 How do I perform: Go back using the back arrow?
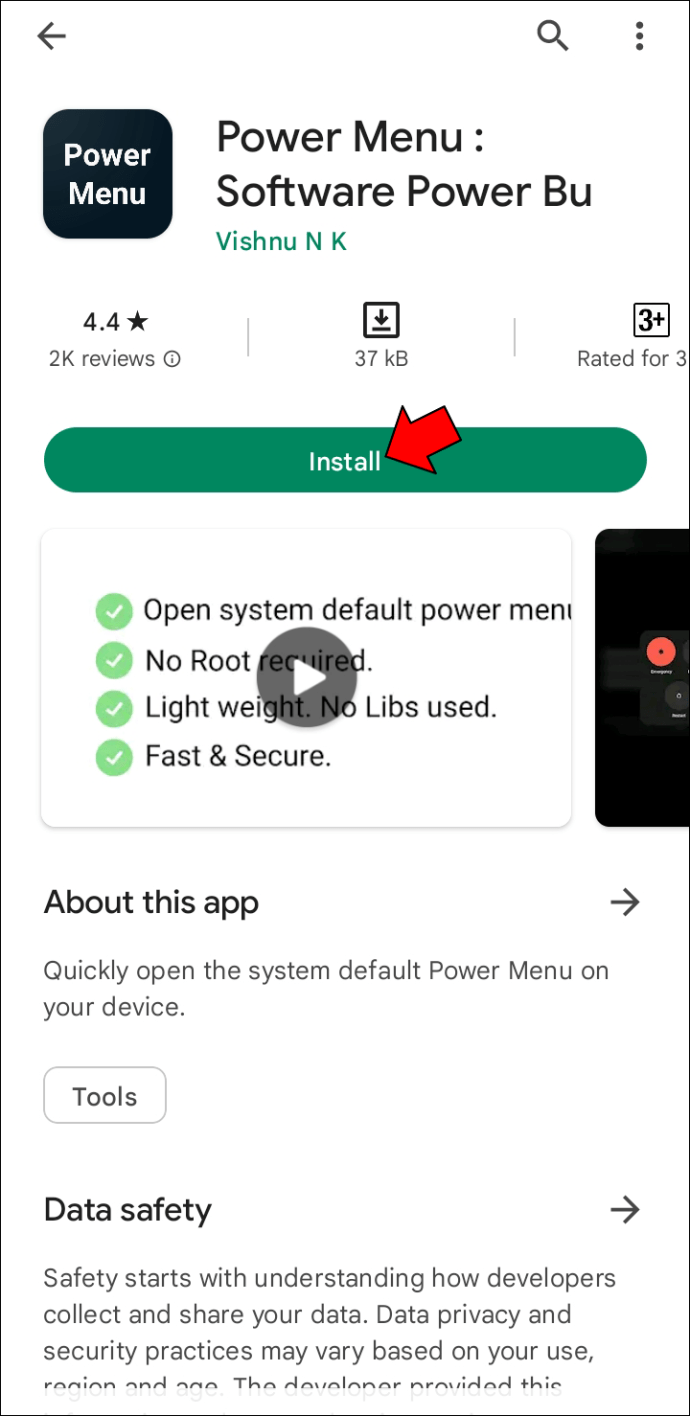tap(51, 37)
